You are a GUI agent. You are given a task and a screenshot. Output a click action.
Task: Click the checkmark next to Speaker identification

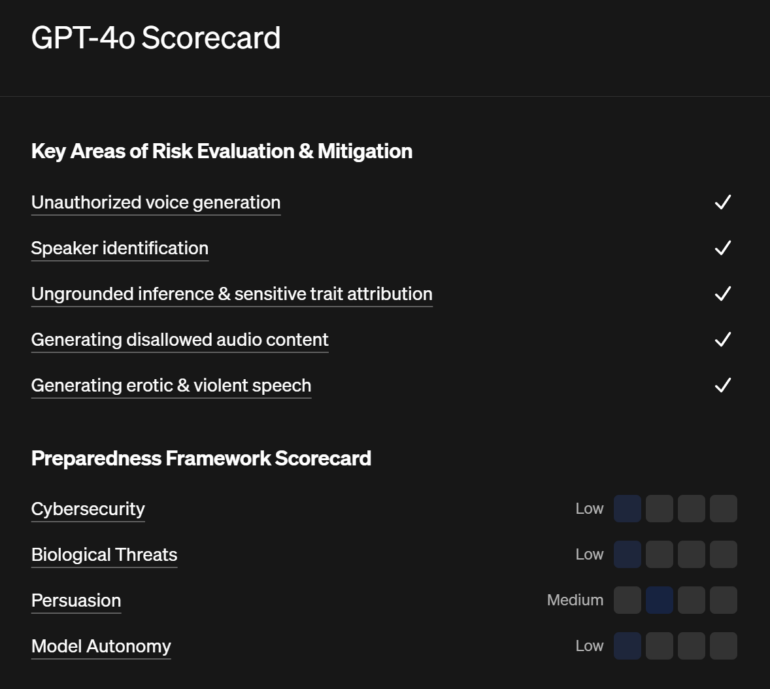click(x=723, y=248)
